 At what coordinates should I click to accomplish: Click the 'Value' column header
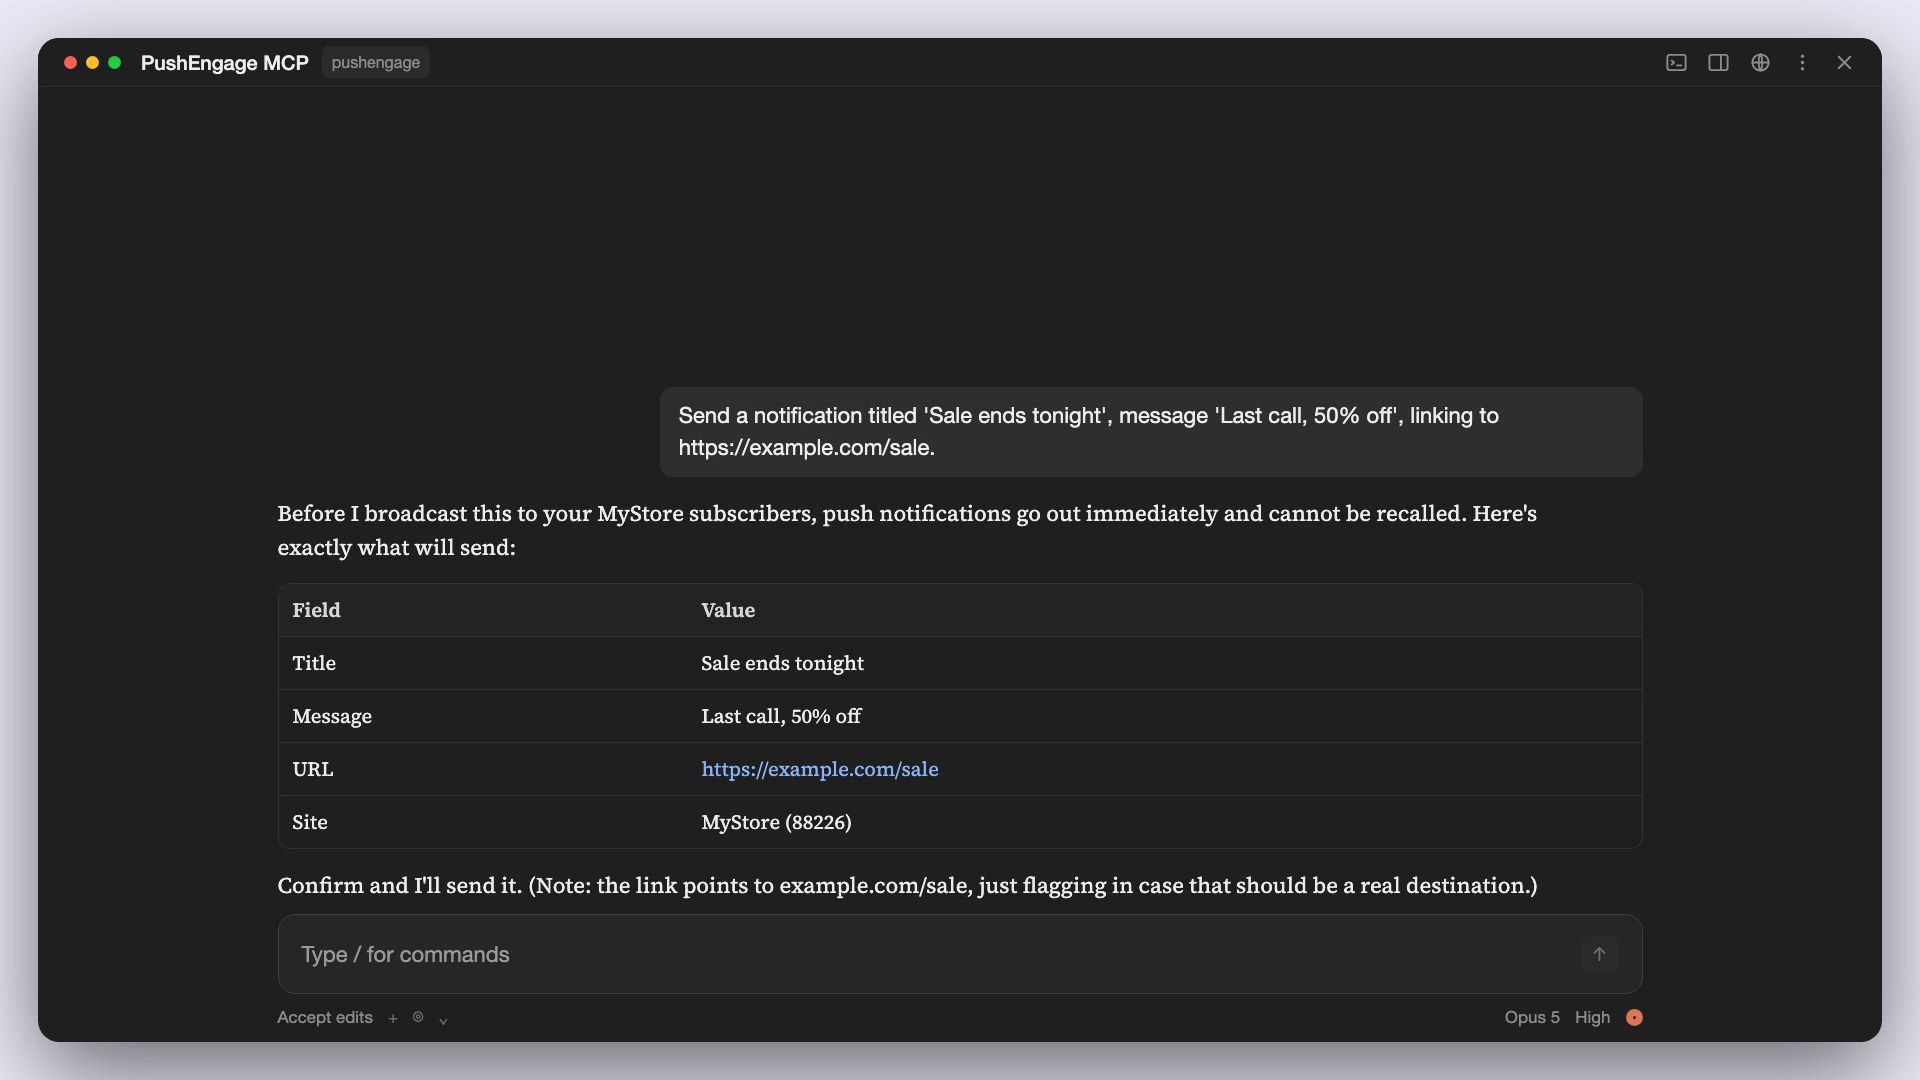[727, 610]
